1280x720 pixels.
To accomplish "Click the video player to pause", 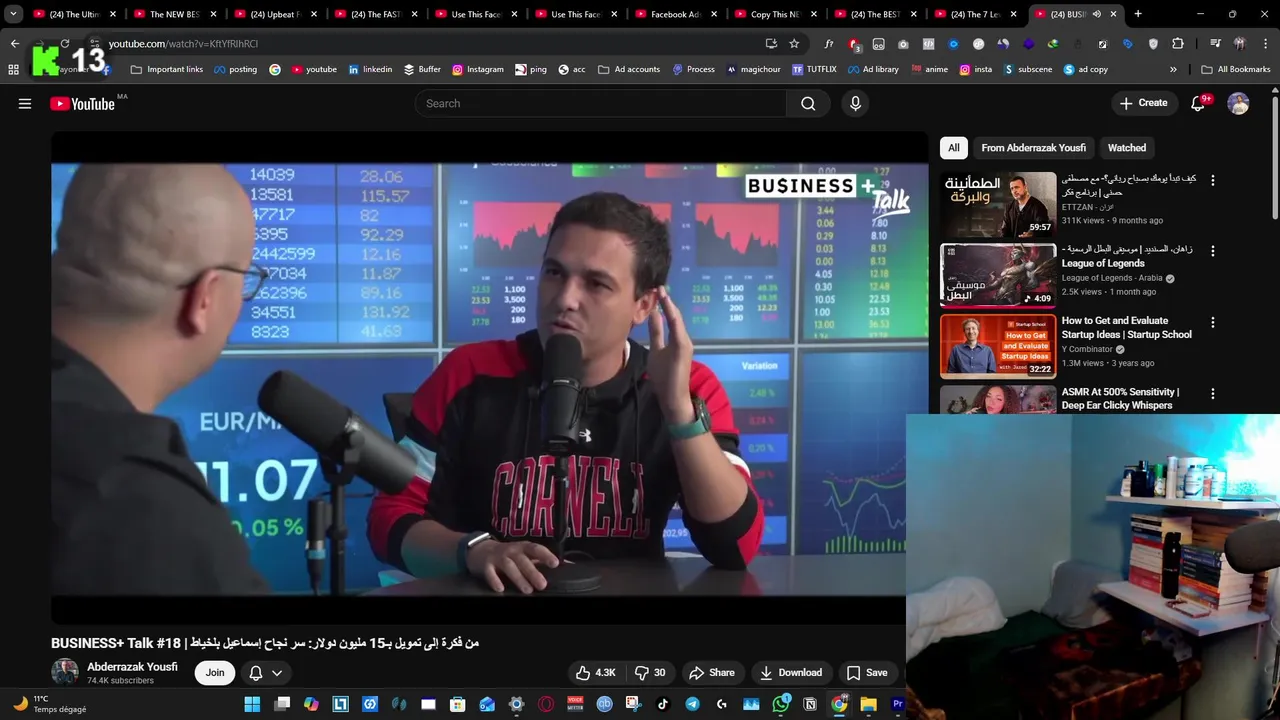I will click(x=489, y=378).
